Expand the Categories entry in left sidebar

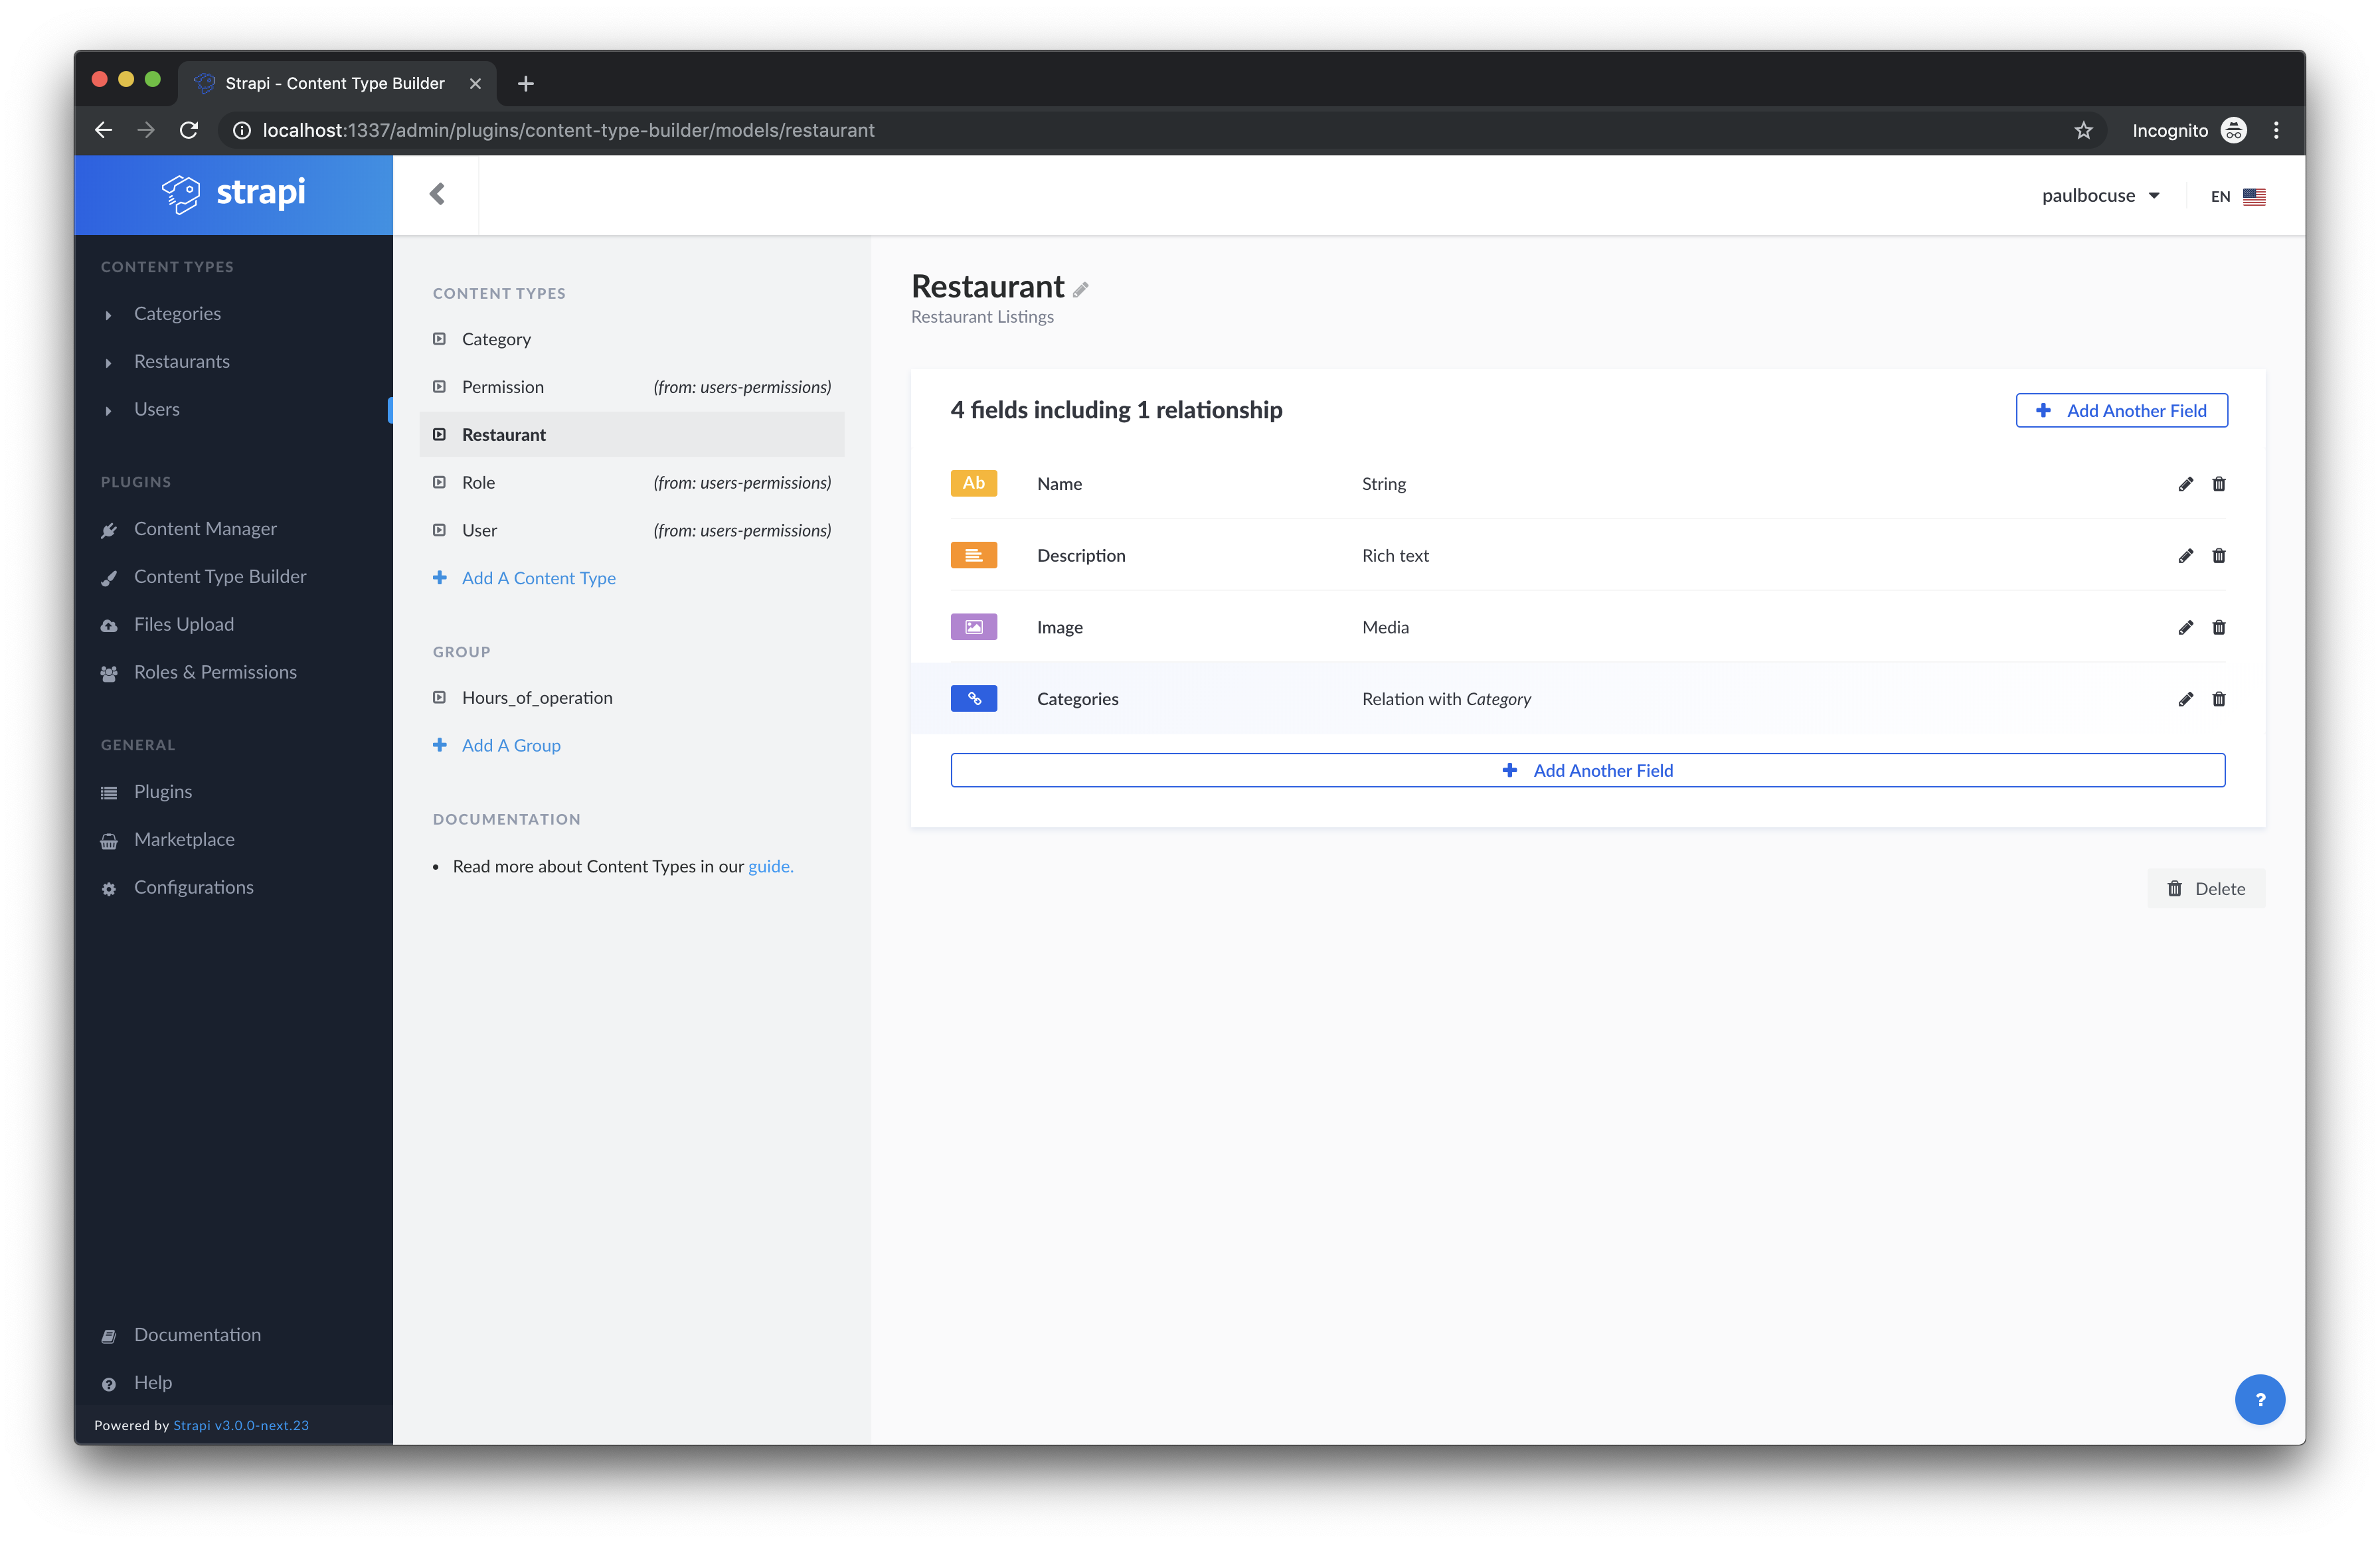pos(177,314)
